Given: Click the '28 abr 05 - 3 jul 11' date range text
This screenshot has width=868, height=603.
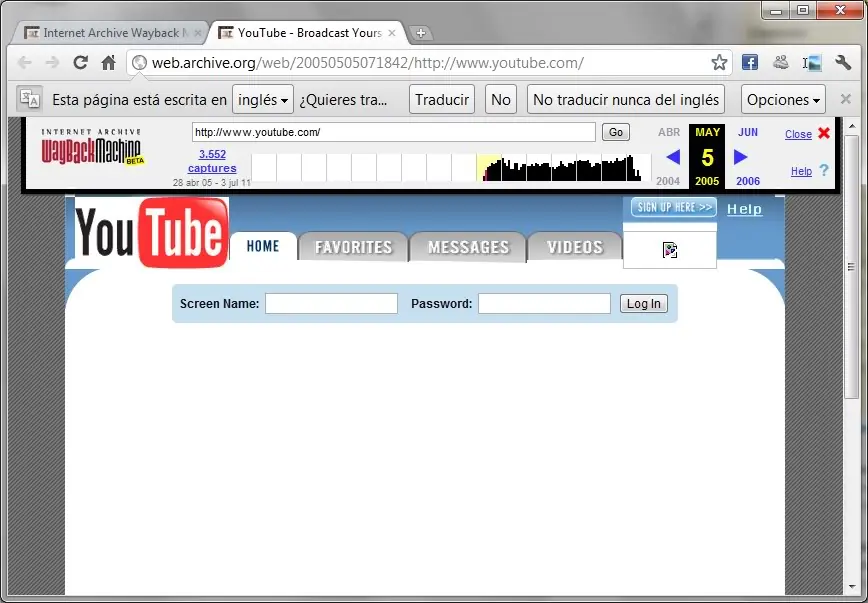Looking at the screenshot, I should click(211, 182).
